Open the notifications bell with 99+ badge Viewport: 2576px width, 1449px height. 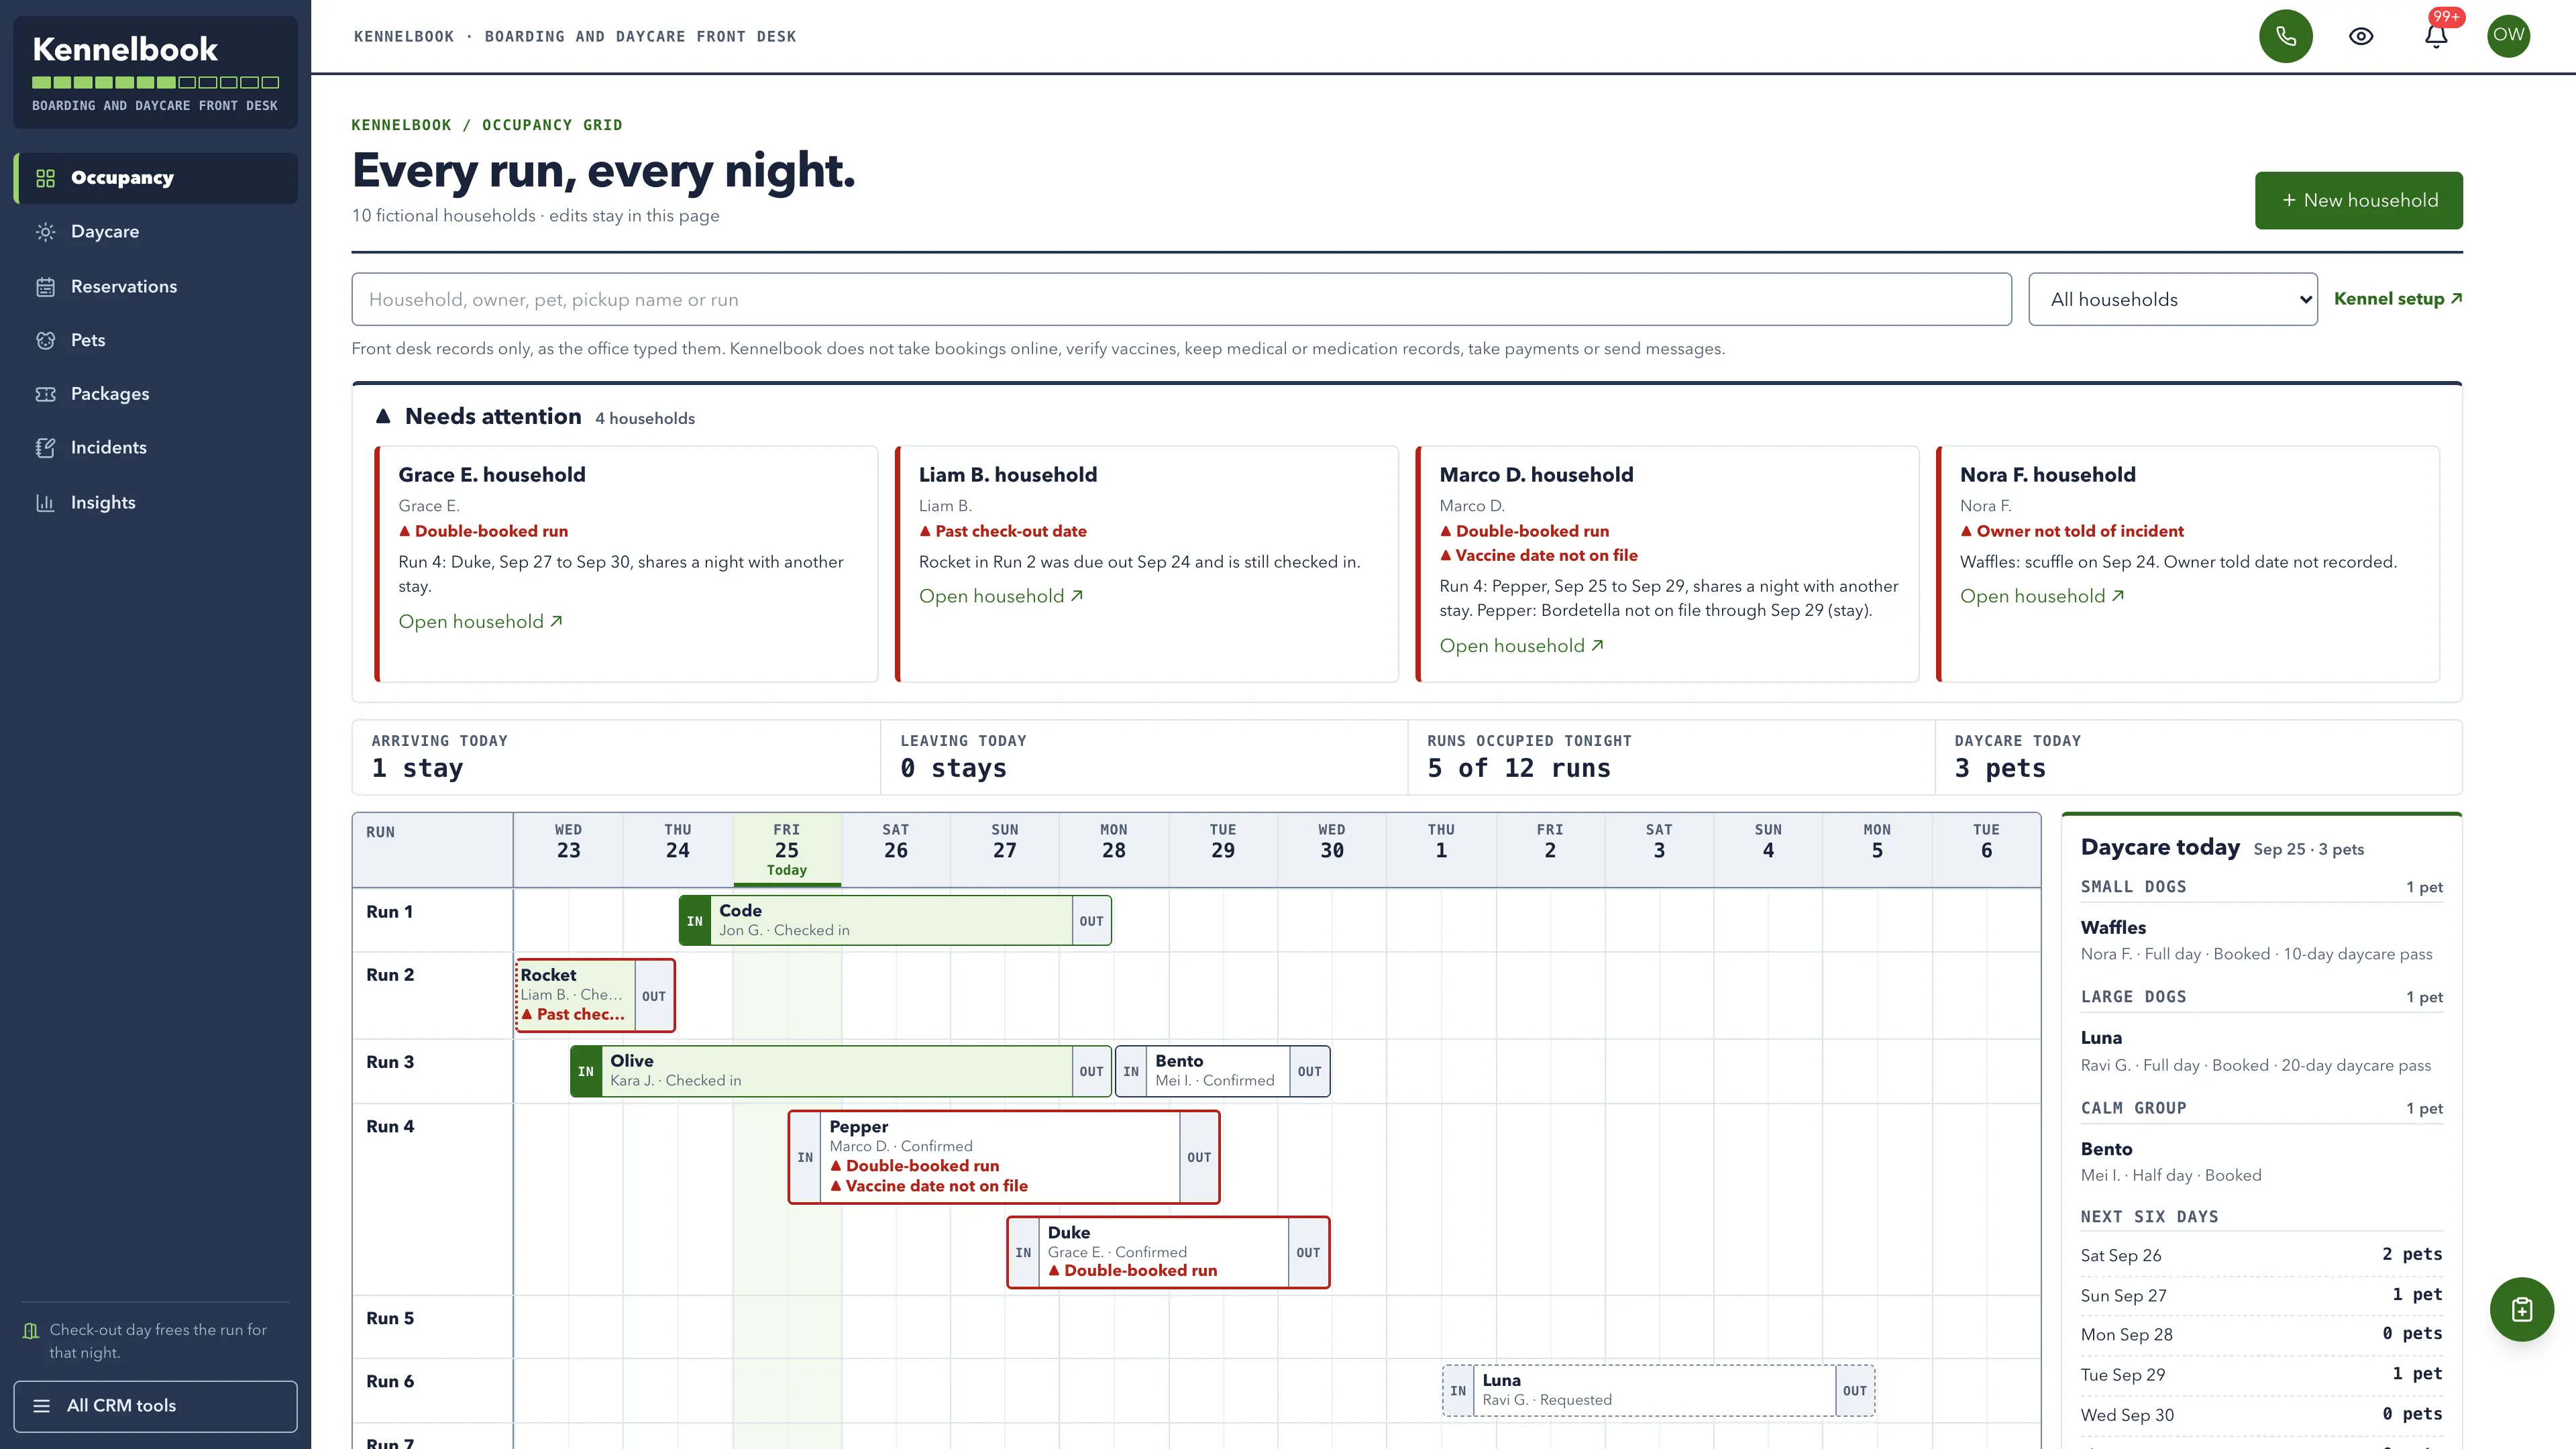[2436, 36]
